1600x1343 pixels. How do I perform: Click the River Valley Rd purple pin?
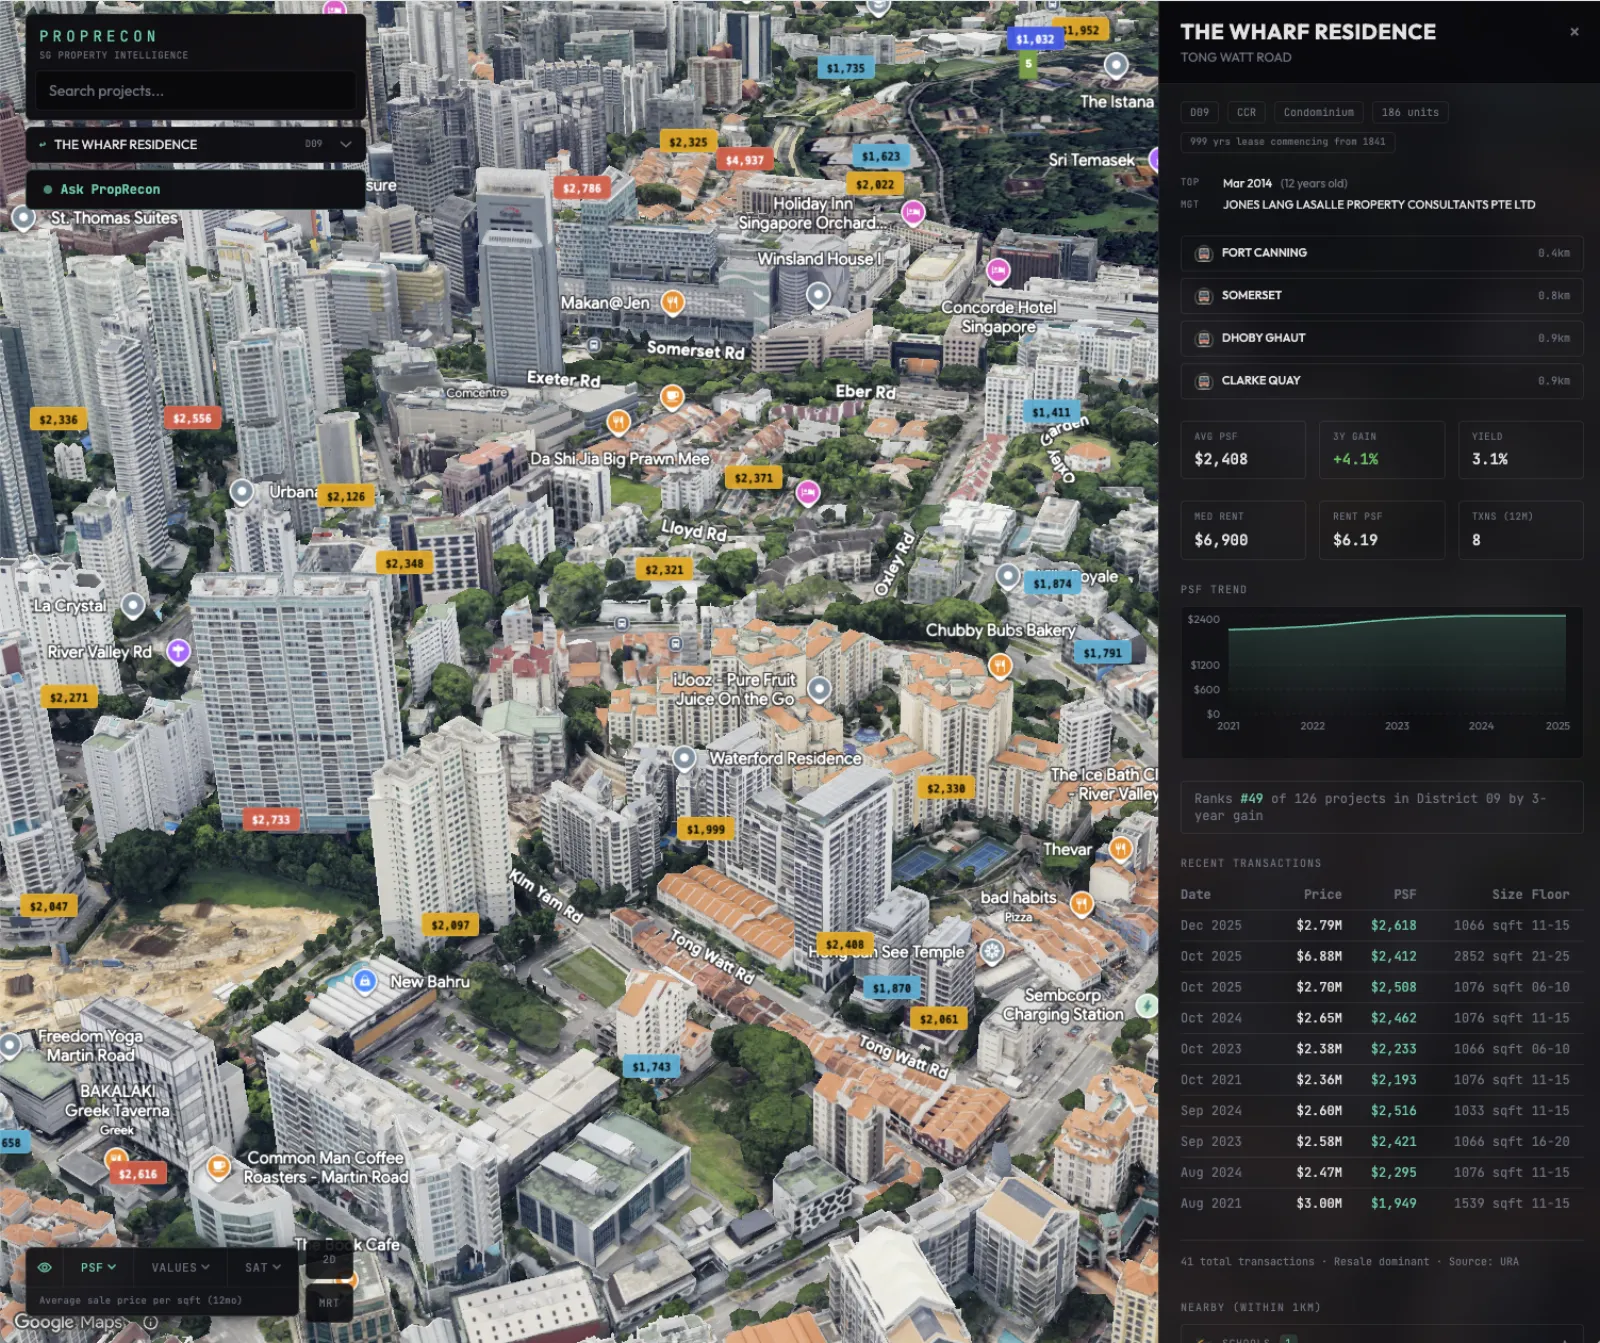[178, 652]
